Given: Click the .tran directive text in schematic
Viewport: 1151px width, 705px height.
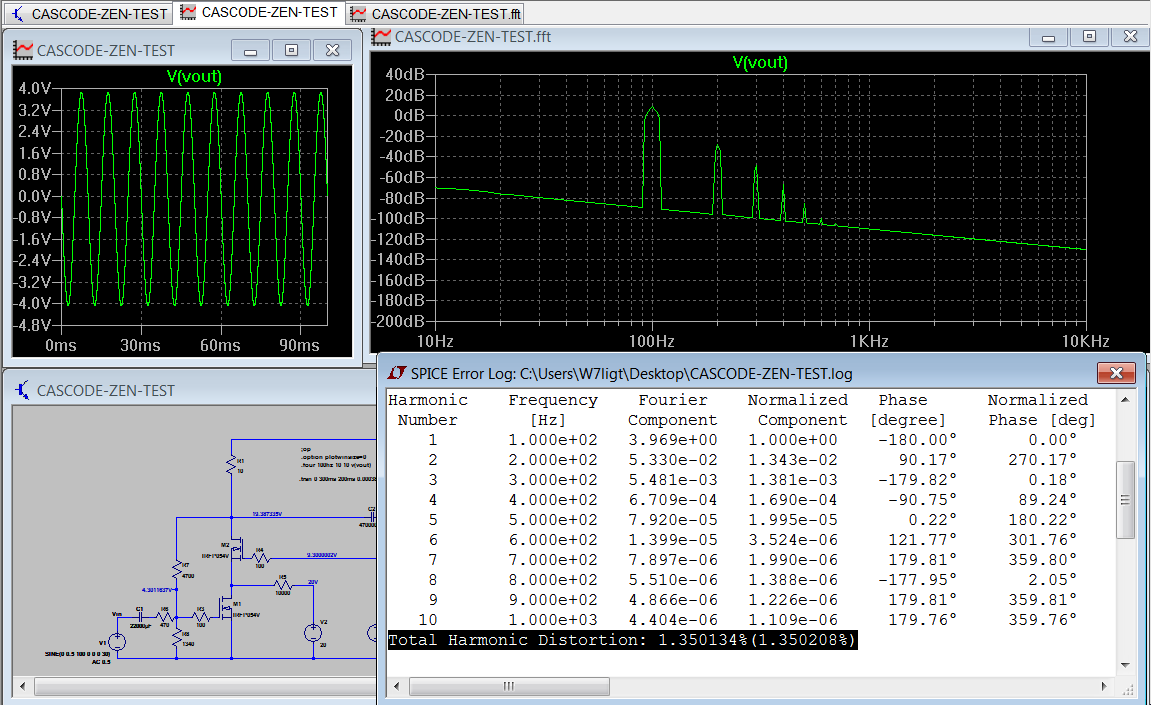Looking at the screenshot, I should click(x=338, y=479).
